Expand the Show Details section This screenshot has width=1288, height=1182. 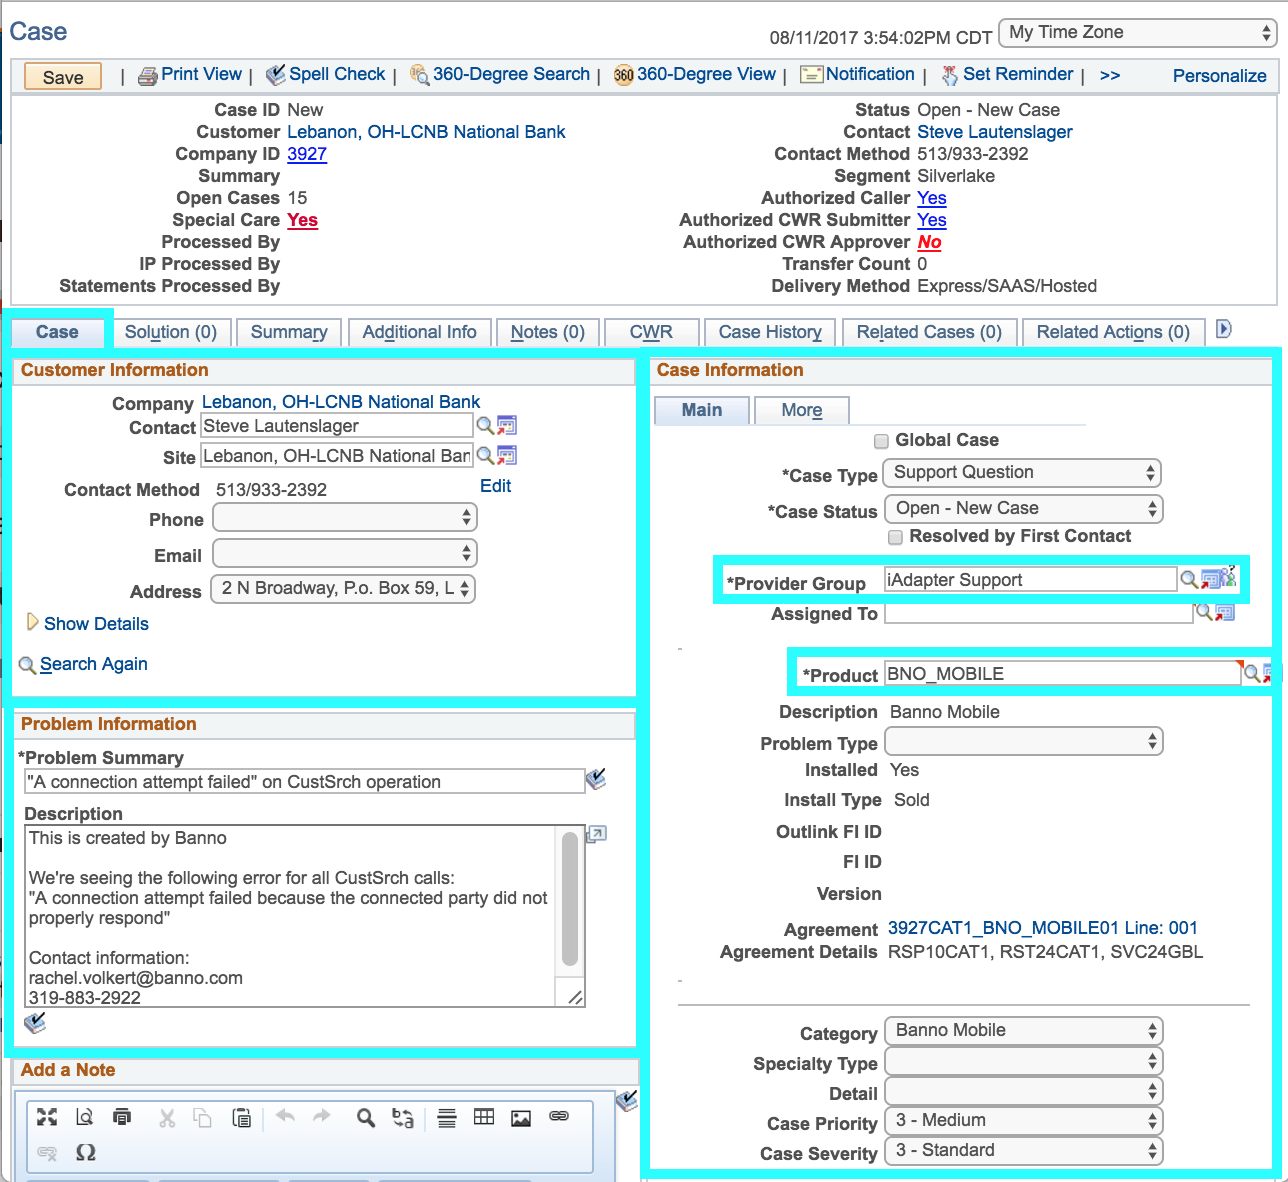click(x=95, y=624)
